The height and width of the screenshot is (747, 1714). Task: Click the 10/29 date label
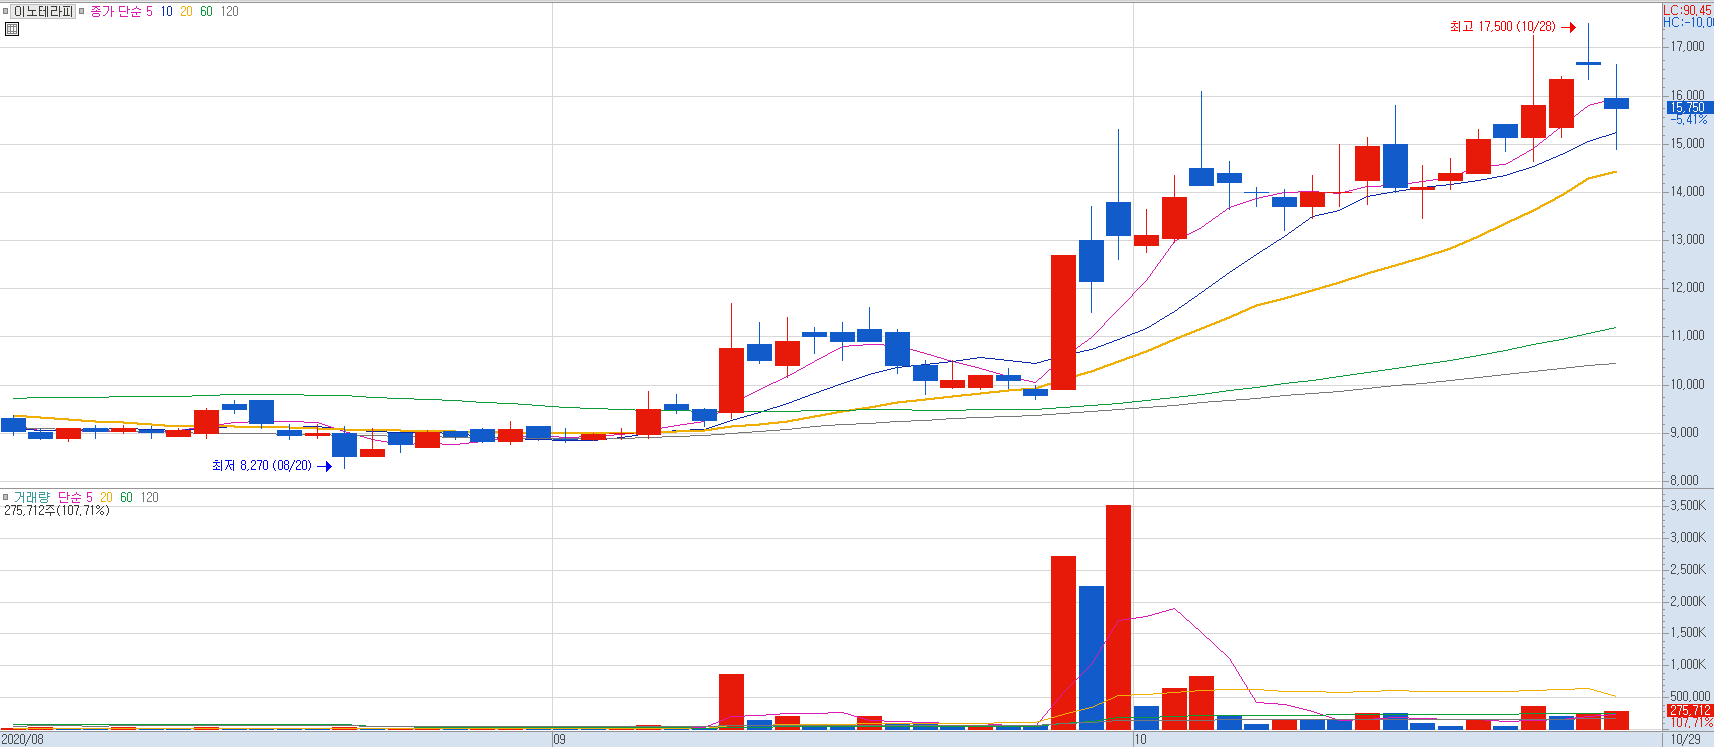click(1686, 740)
